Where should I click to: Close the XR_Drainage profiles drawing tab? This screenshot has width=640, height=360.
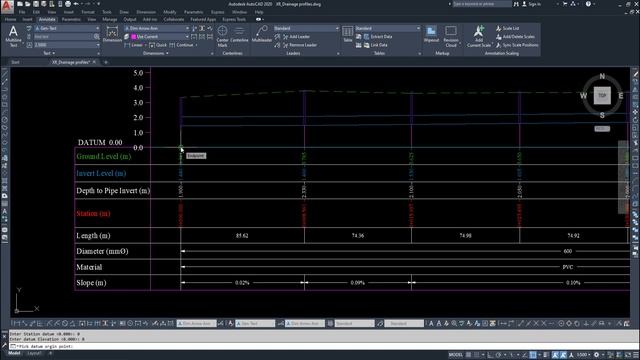[94, 62]
